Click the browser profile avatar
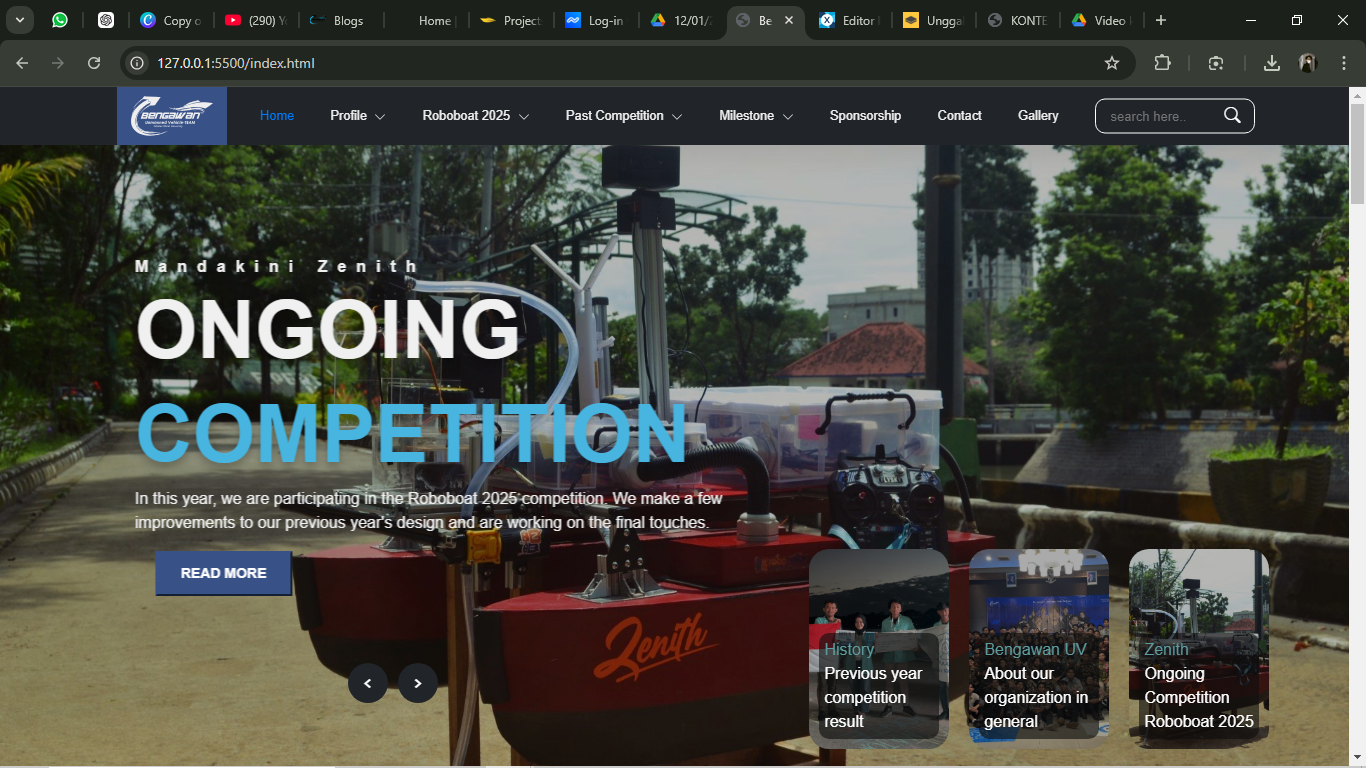The image size is (1366, 768). pos(1308,63)
